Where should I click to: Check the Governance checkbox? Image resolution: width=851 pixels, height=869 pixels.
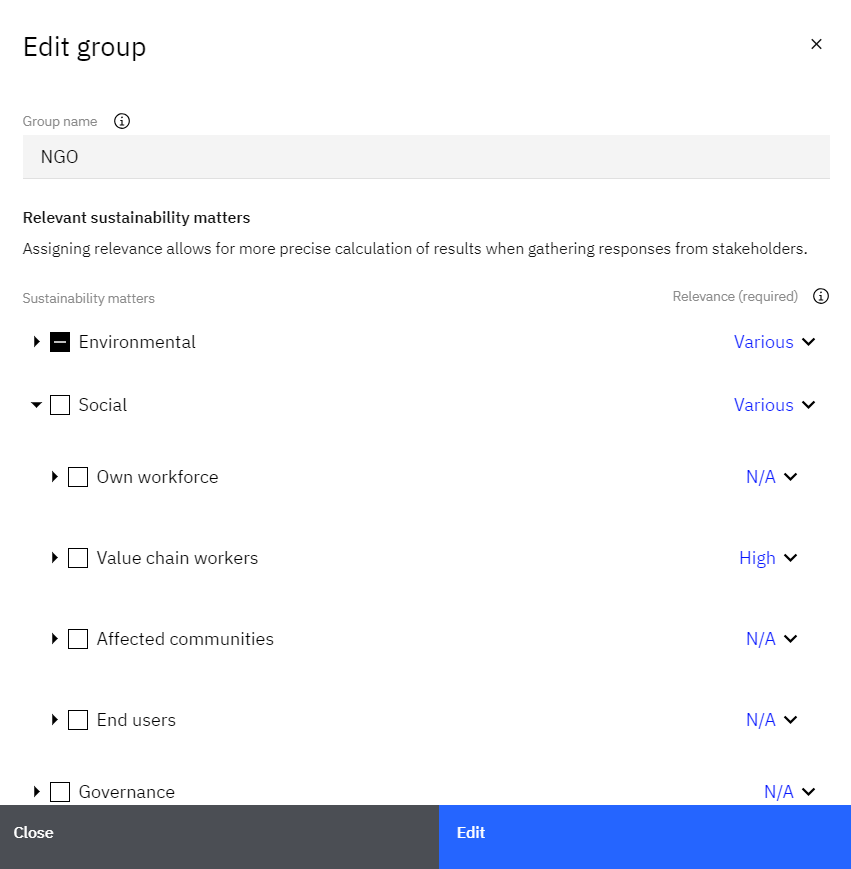[x=60, y=792]
